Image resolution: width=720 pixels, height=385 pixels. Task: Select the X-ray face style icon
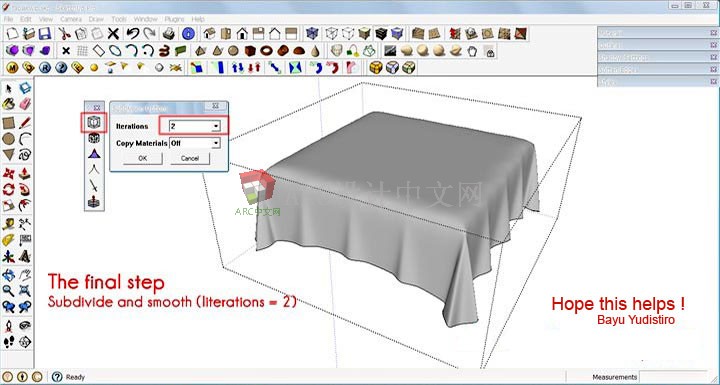click(312, 34)
